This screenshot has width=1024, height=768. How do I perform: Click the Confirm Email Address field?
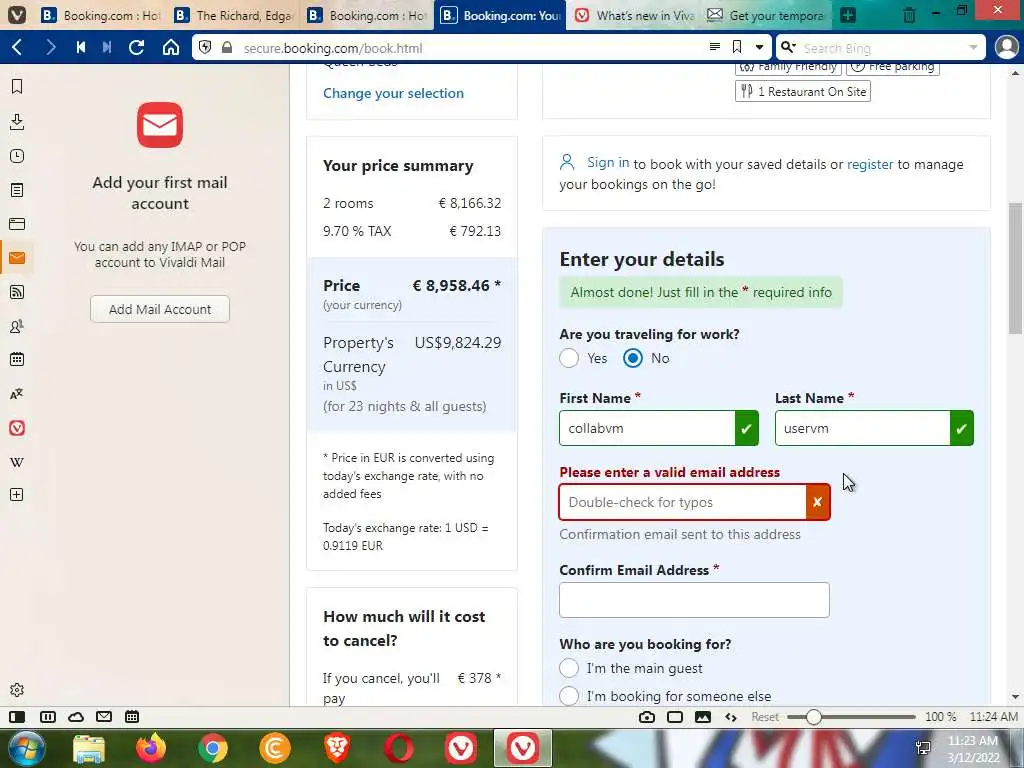694,600
